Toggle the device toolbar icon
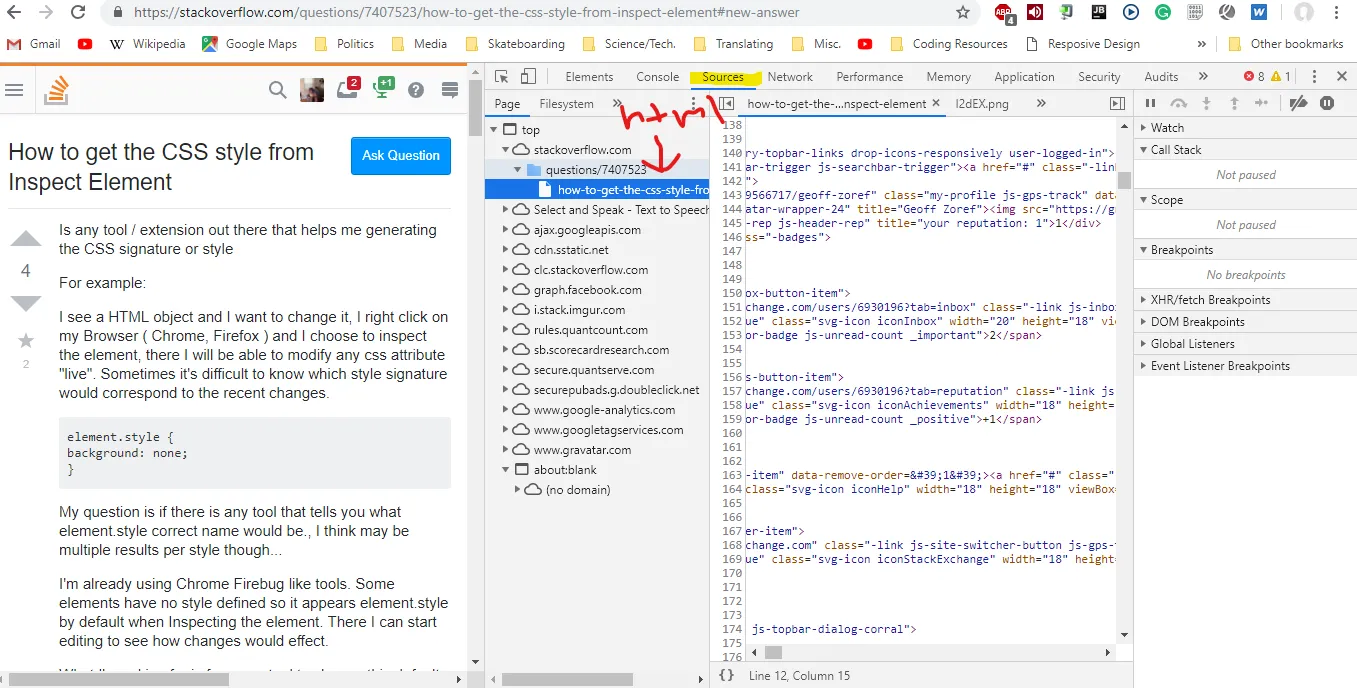 (x=528, y=77)
